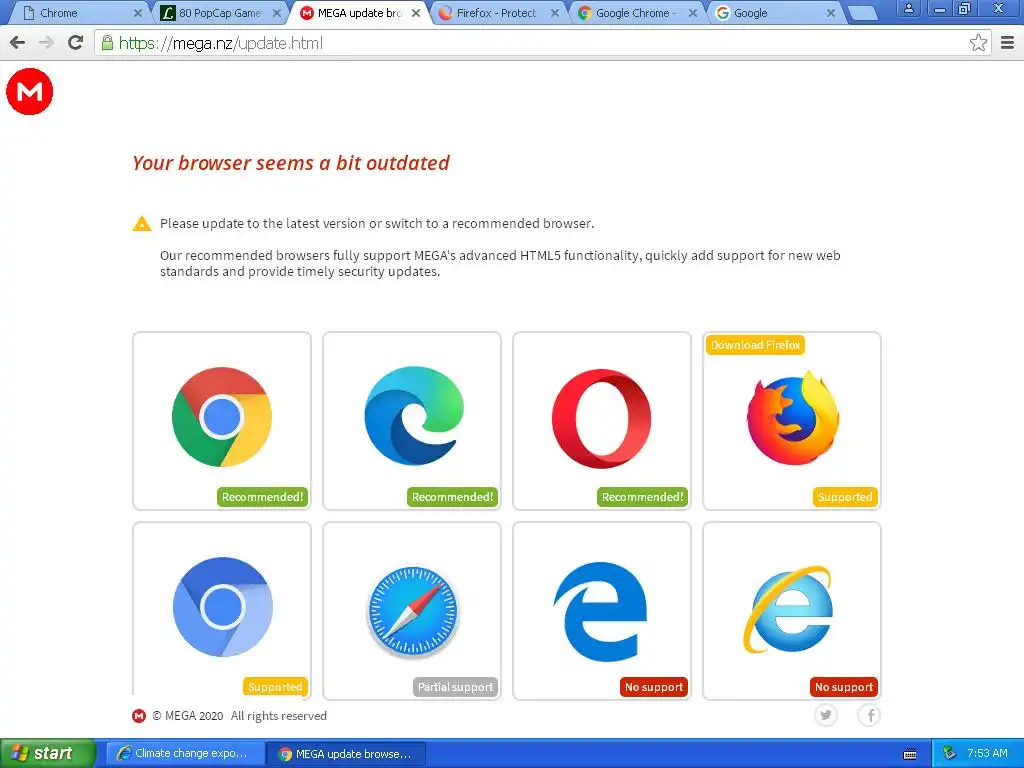The width and height of the screenshot is (1024, 768).
Task: Click the on-screen keyboard tray icon
Action: (910, 754)
